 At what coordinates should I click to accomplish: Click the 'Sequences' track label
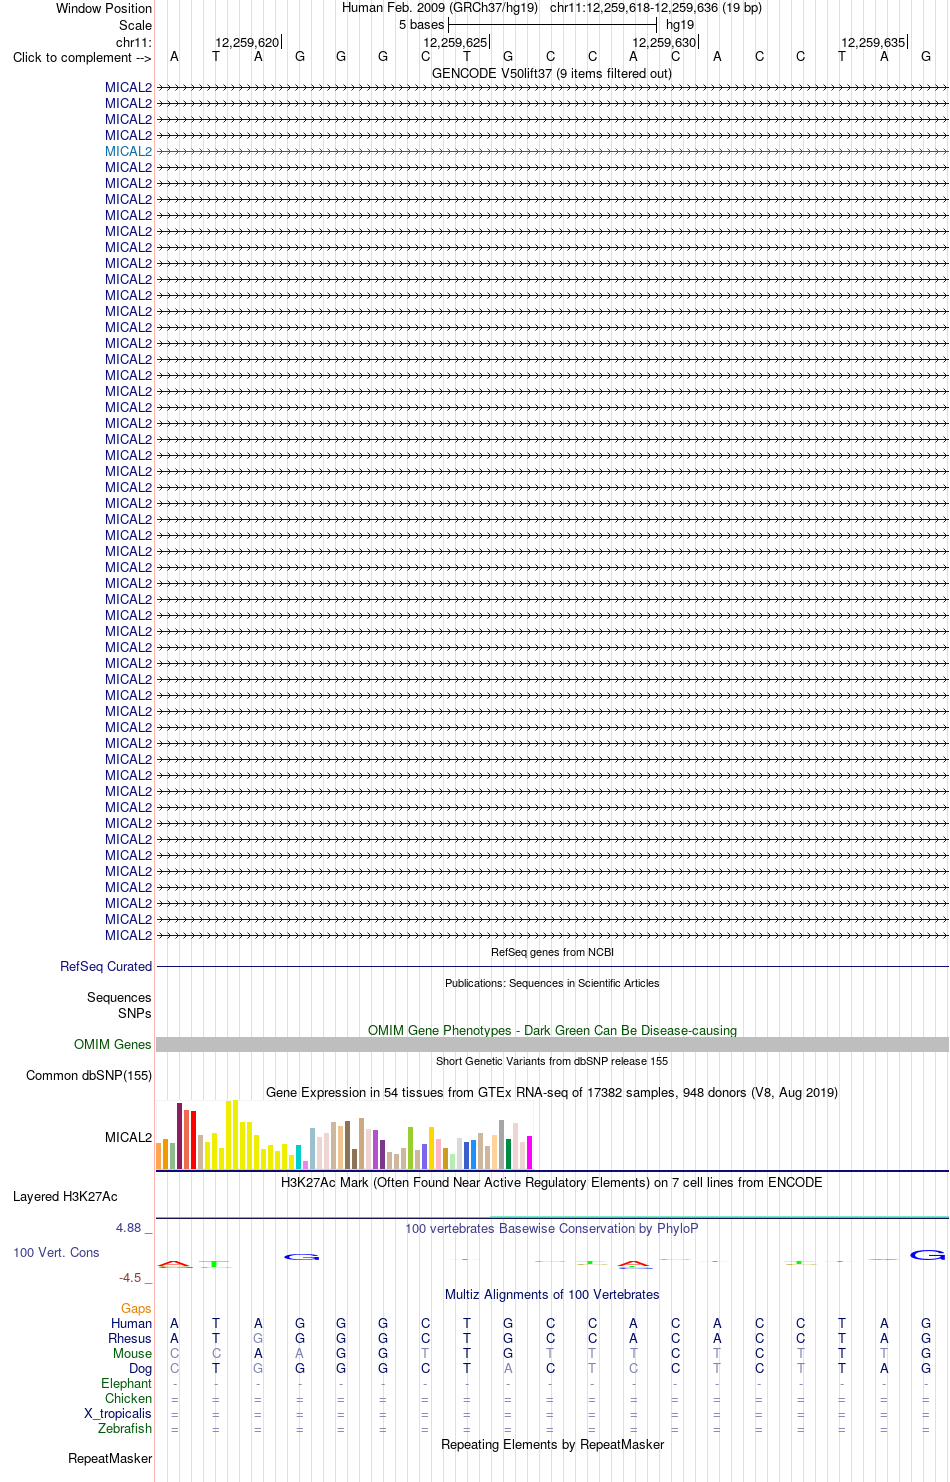click(x=119, y=997)
